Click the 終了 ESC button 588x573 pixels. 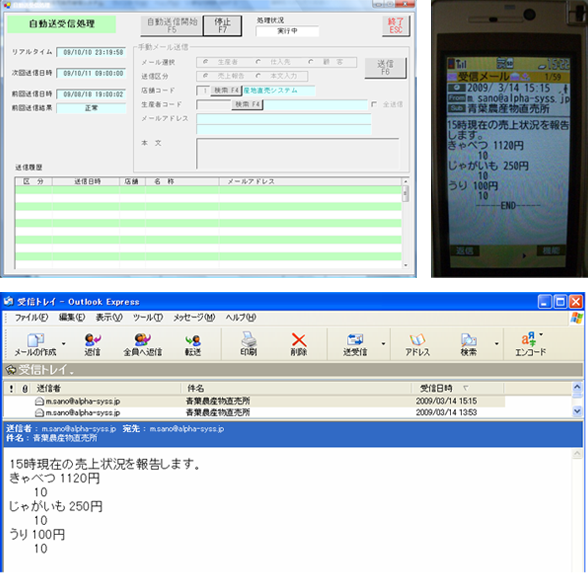pos(395,26)
